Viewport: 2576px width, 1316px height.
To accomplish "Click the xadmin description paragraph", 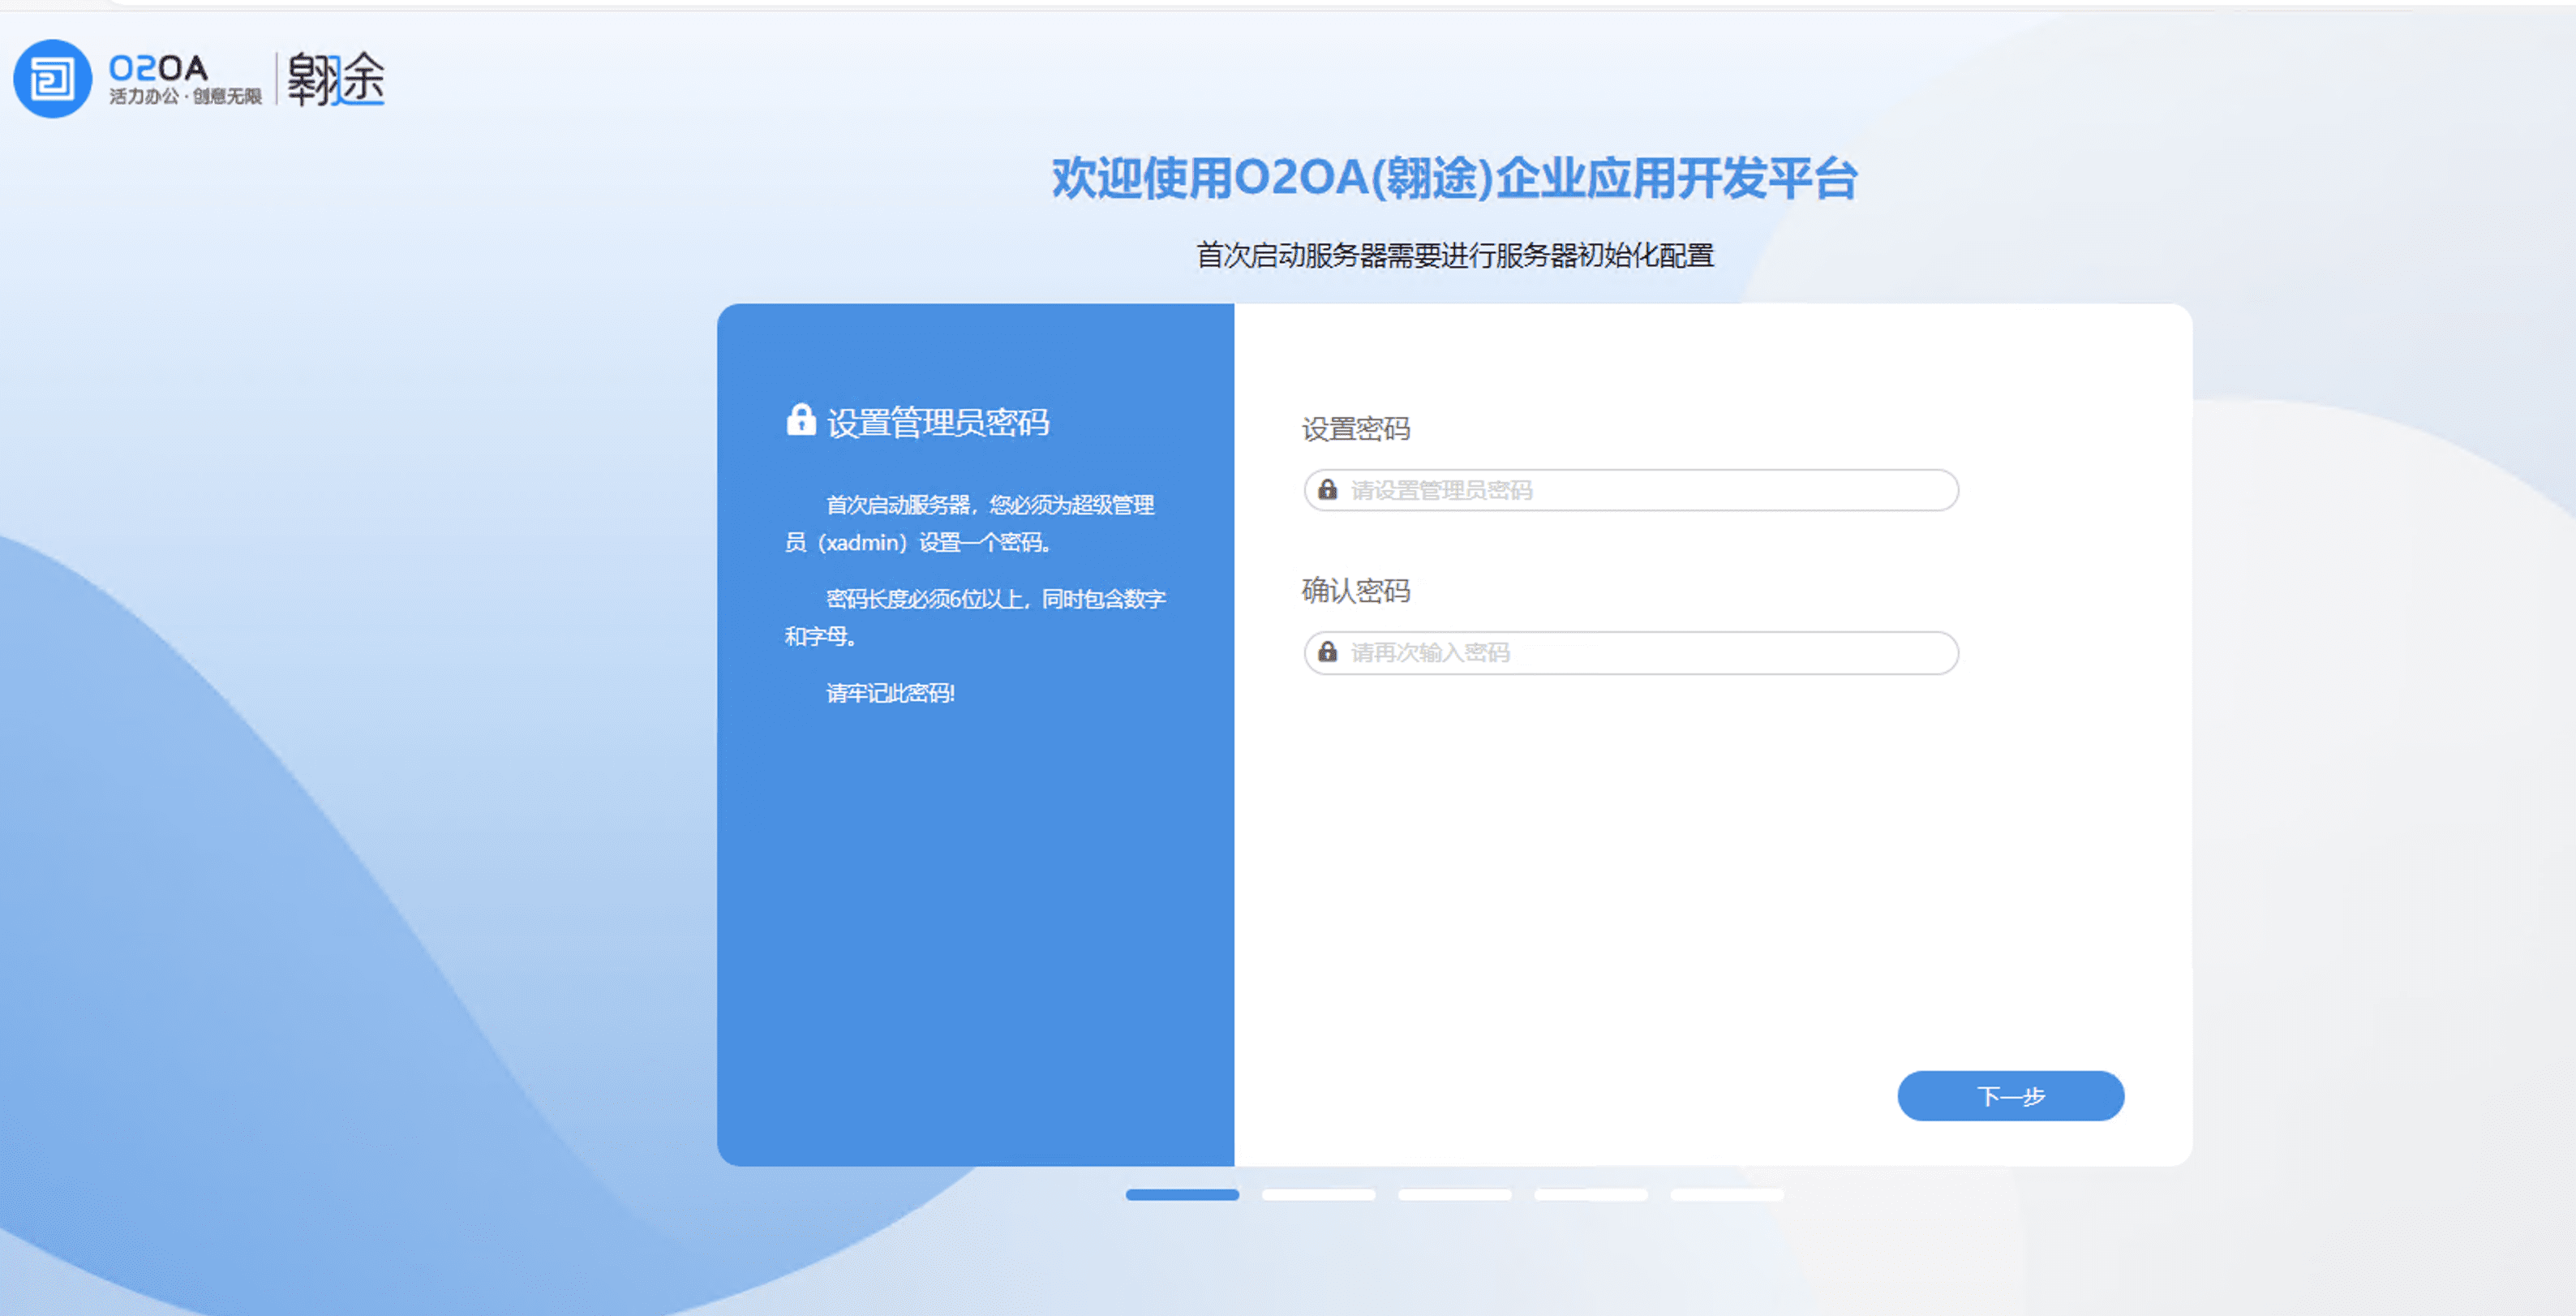I will (970, 523).
